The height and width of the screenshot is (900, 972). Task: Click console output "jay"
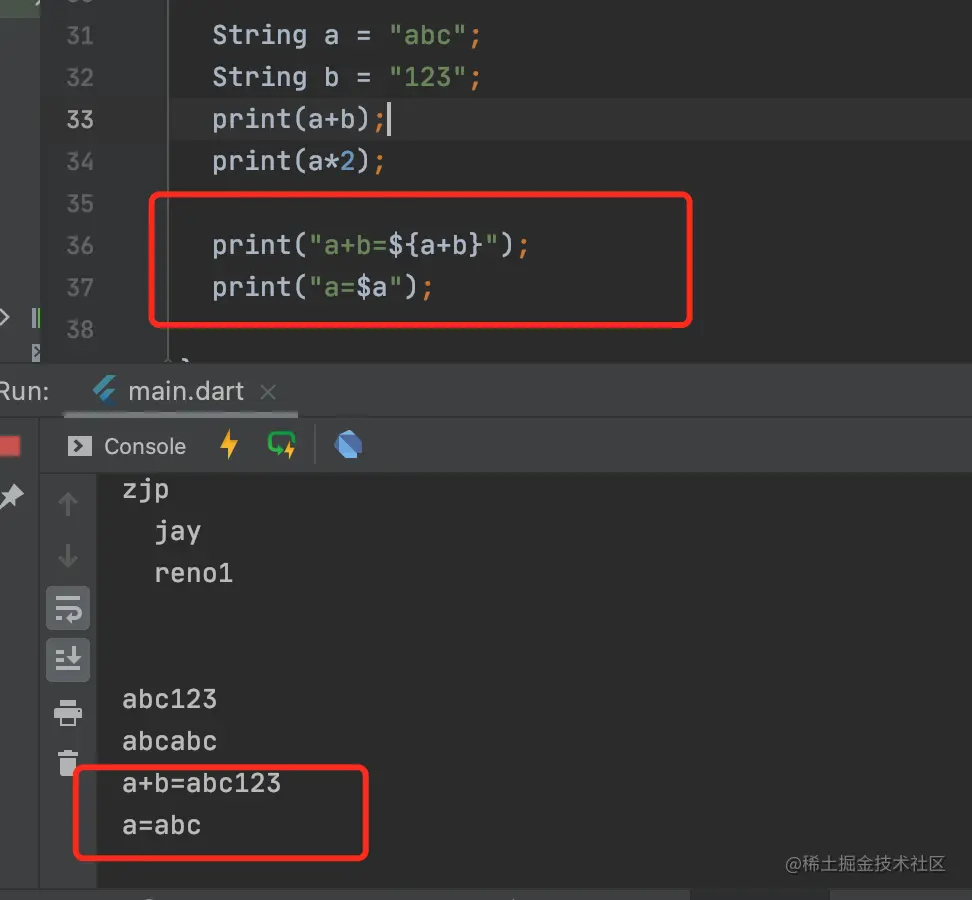(x=178, y=532)
